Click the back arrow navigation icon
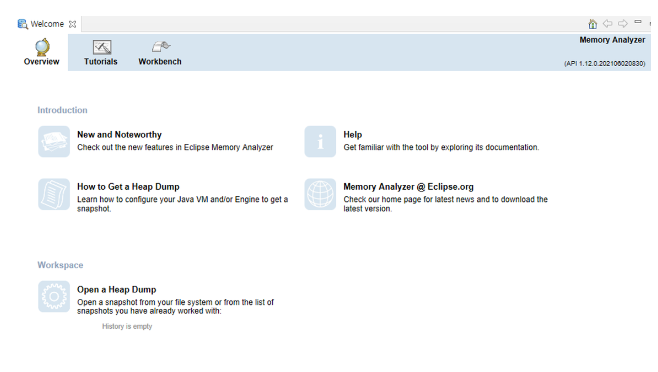 608,24
